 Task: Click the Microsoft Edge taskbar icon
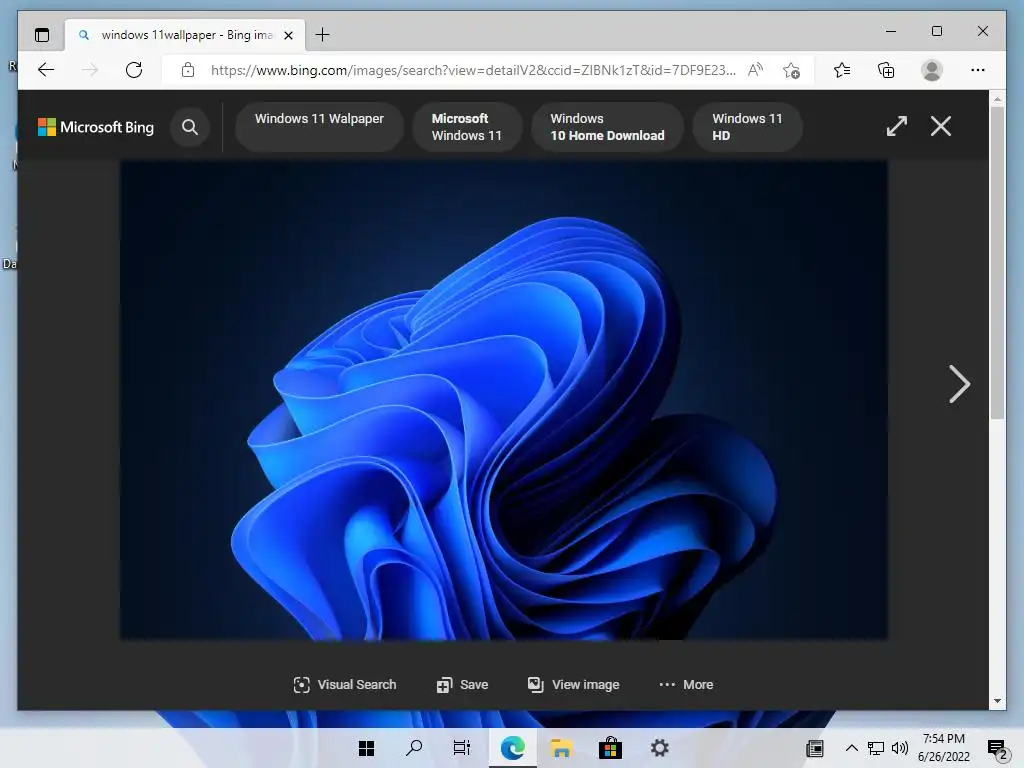pos(513,748)
